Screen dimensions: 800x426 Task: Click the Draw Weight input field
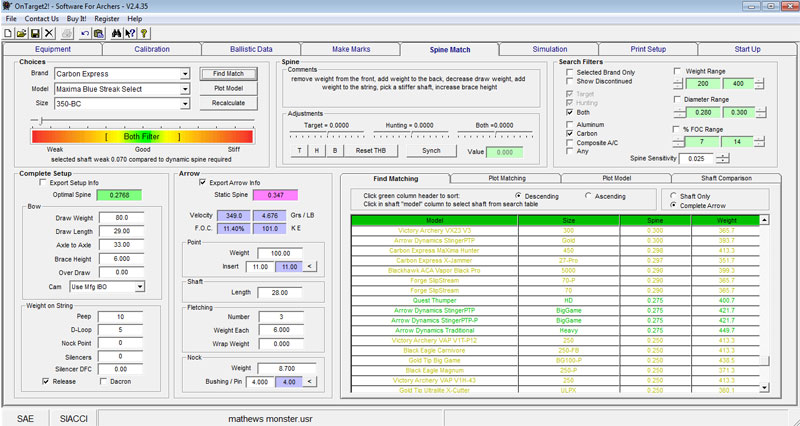coord(121,218)
